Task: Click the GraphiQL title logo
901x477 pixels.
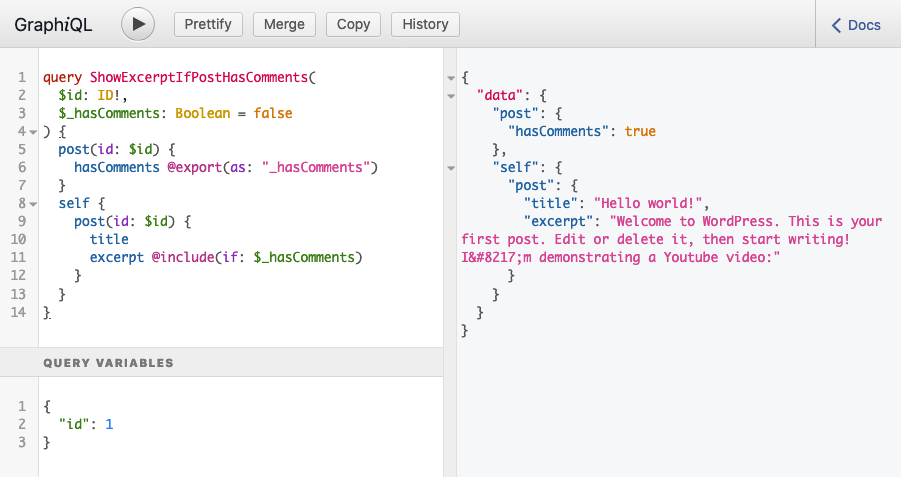Action: 53,25
